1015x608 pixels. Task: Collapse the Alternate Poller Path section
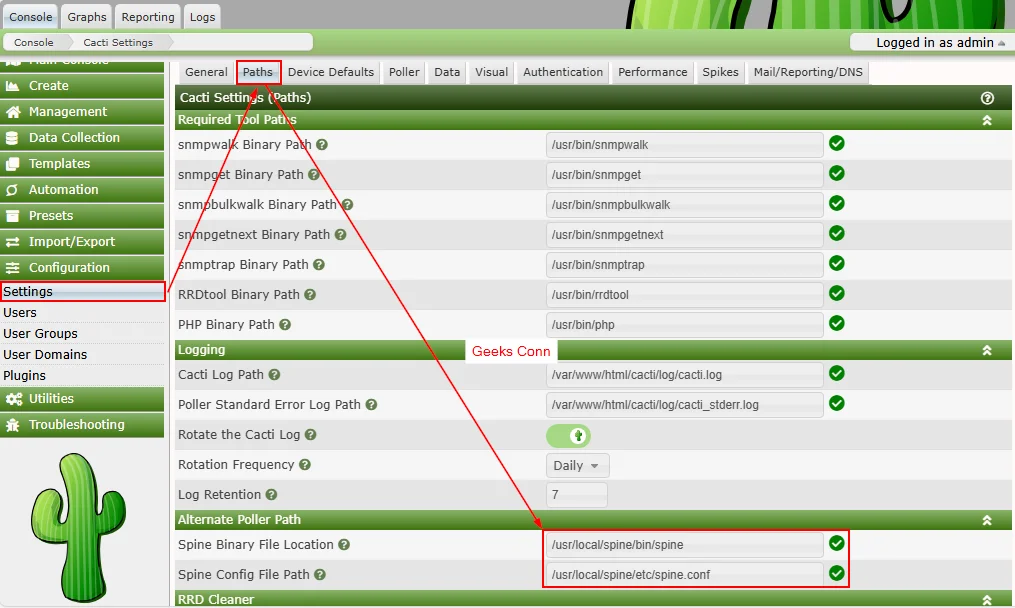[x=987, y=520]
